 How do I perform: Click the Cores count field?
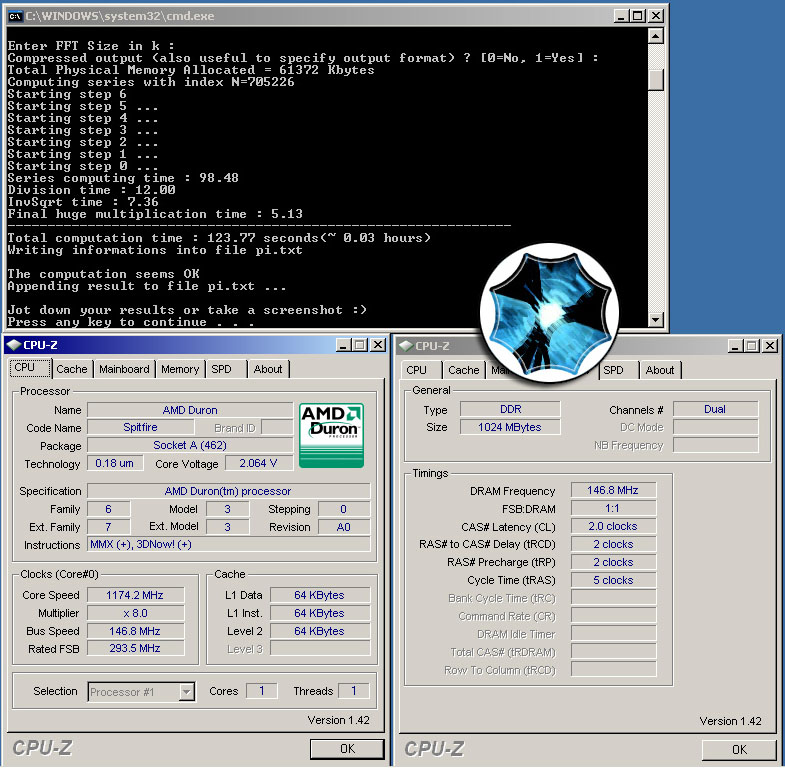(x=261, y=691)
